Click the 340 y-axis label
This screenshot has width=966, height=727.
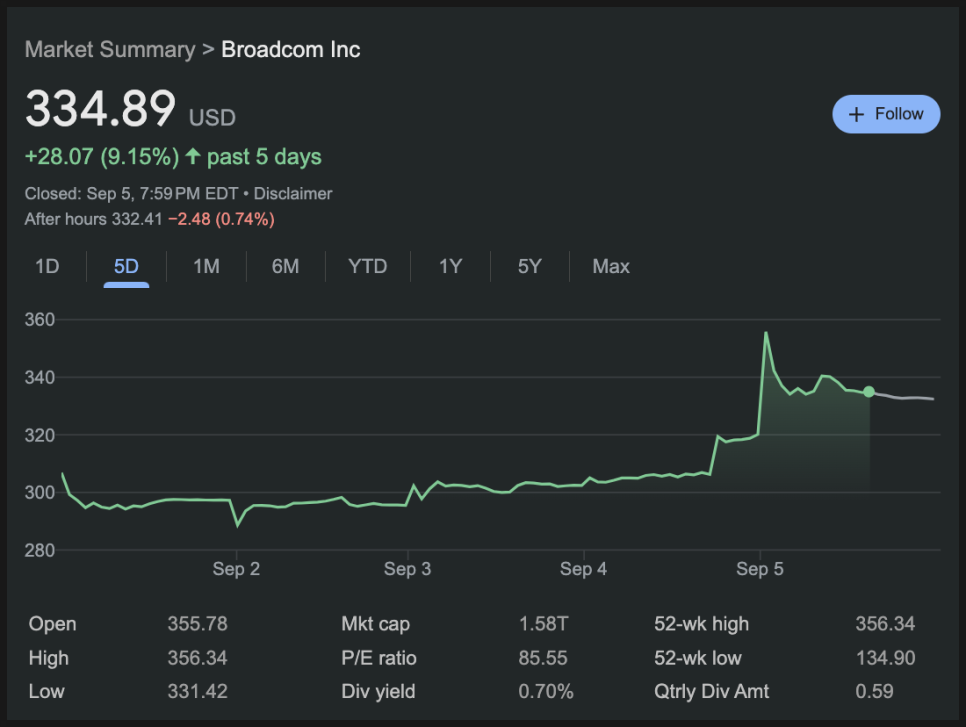(39, 377)
